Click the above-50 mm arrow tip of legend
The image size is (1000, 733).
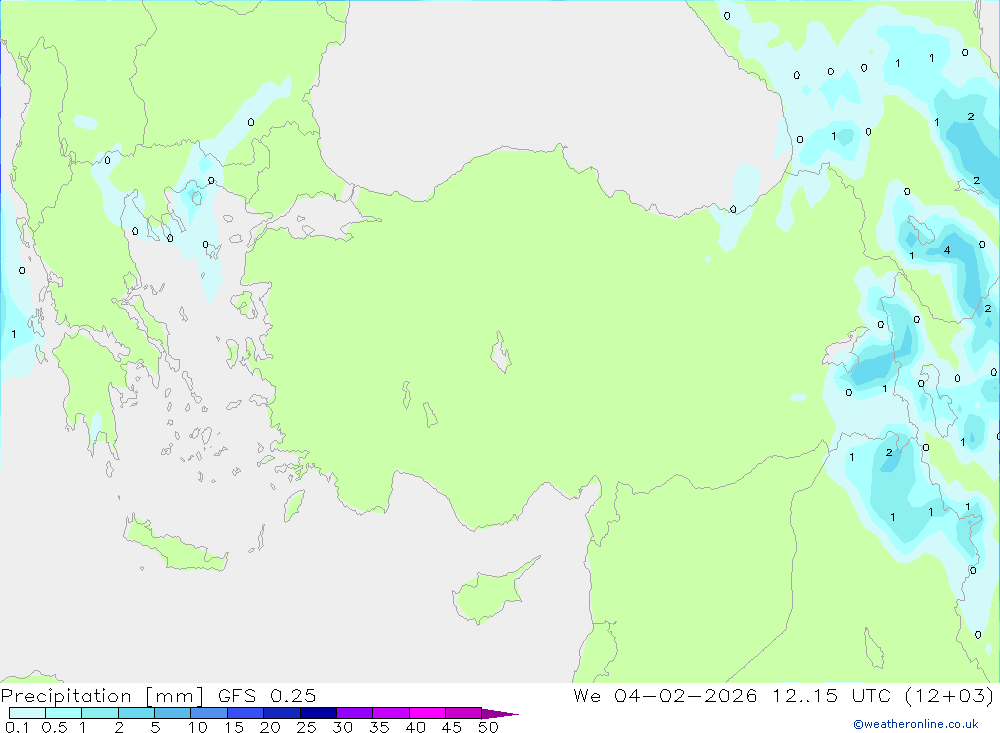coord(500,713)
